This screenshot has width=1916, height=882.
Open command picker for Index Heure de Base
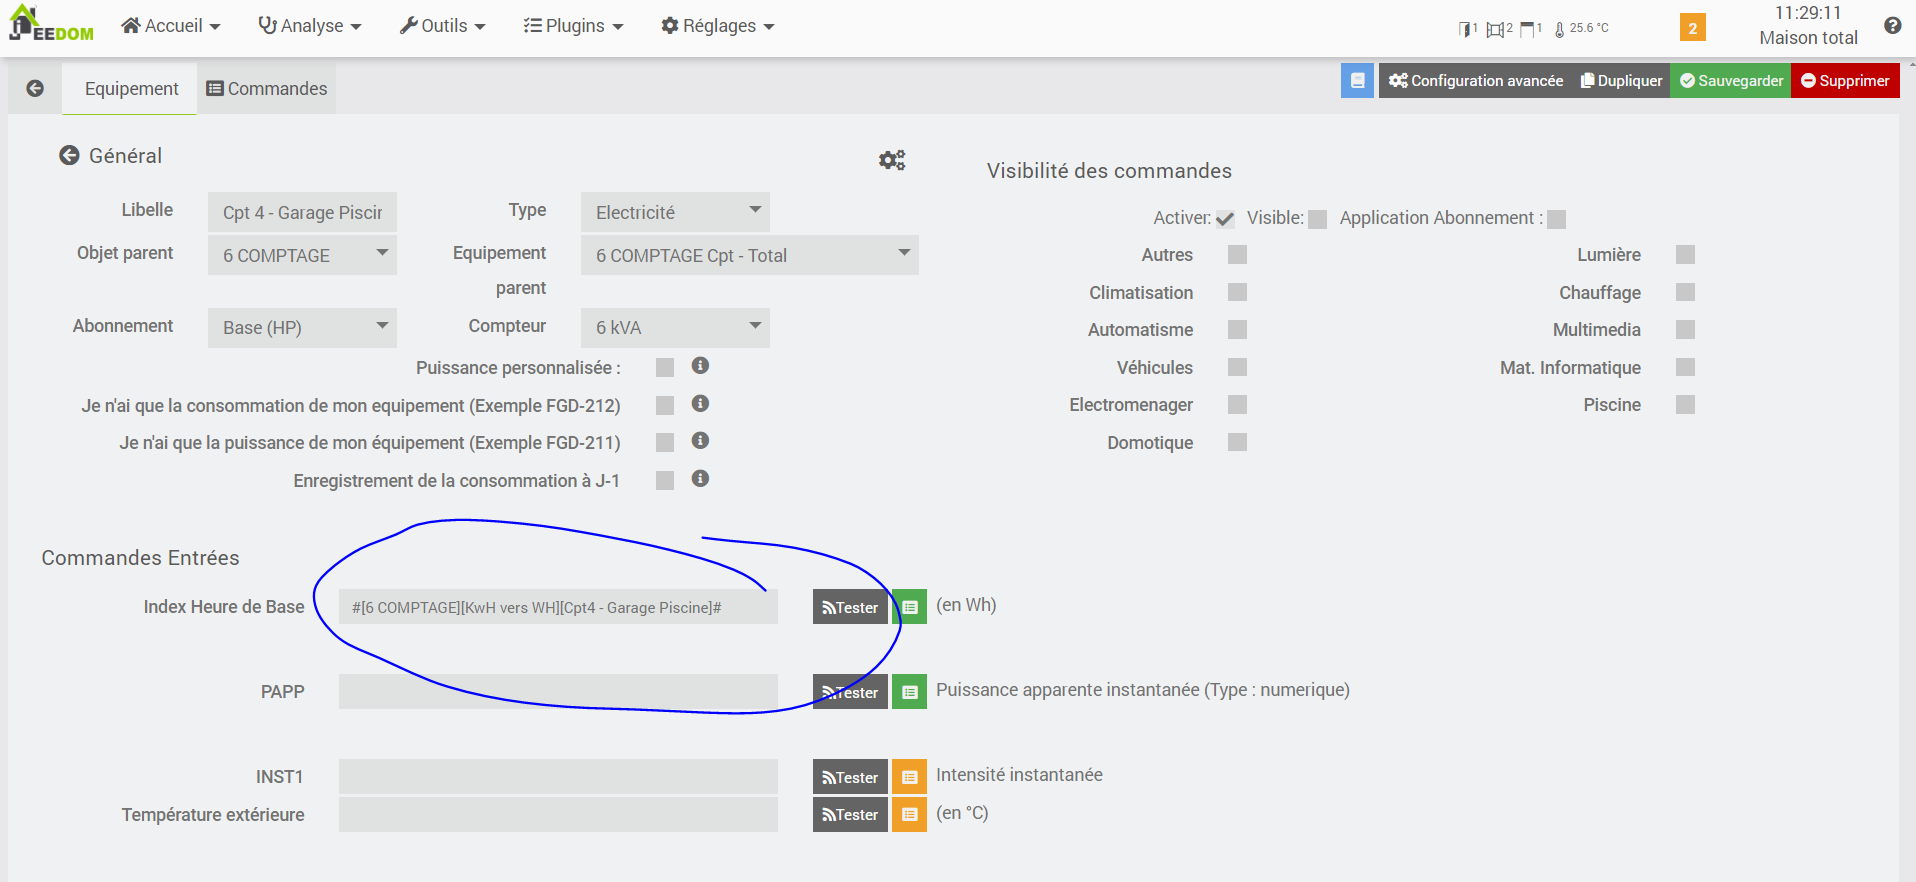pos(909,607)
